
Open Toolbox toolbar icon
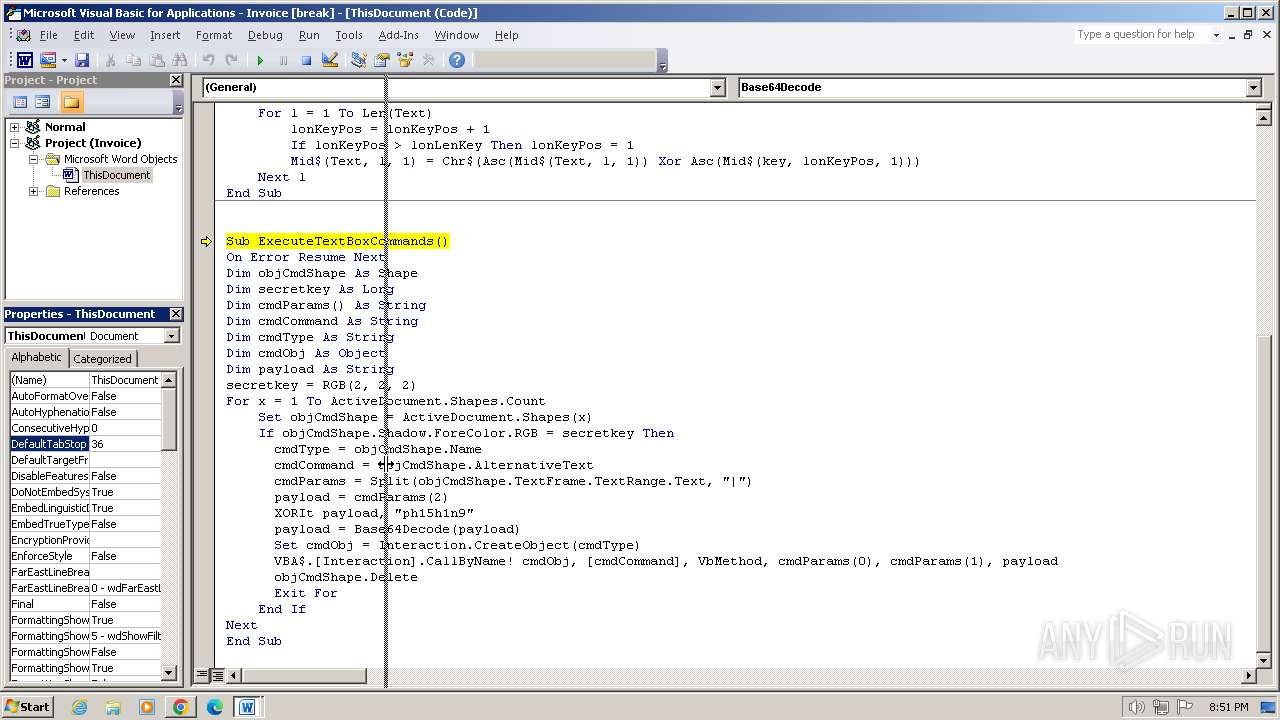pos(429,61)
